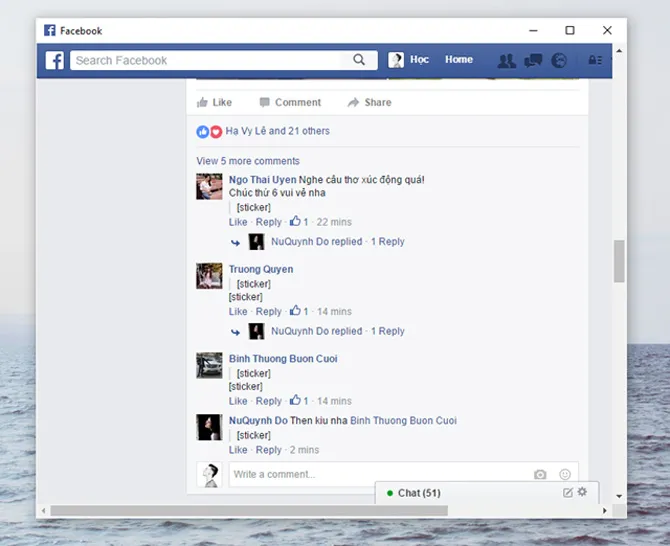Click the Comment button on post
Viewport: 670px width, 546px height.
290,103
